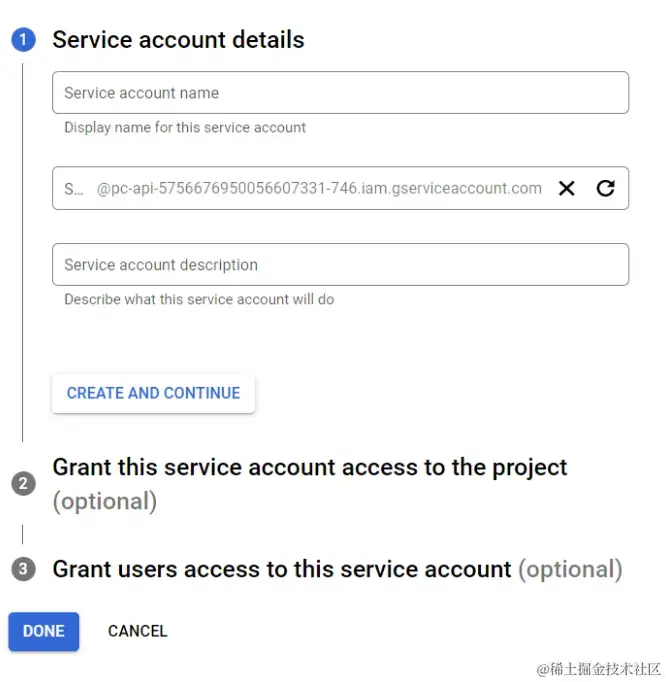The height and width of the screenshot is (682, 666).
Task: Regenerate service account ID with refresh icon
Action: (605, 188)
